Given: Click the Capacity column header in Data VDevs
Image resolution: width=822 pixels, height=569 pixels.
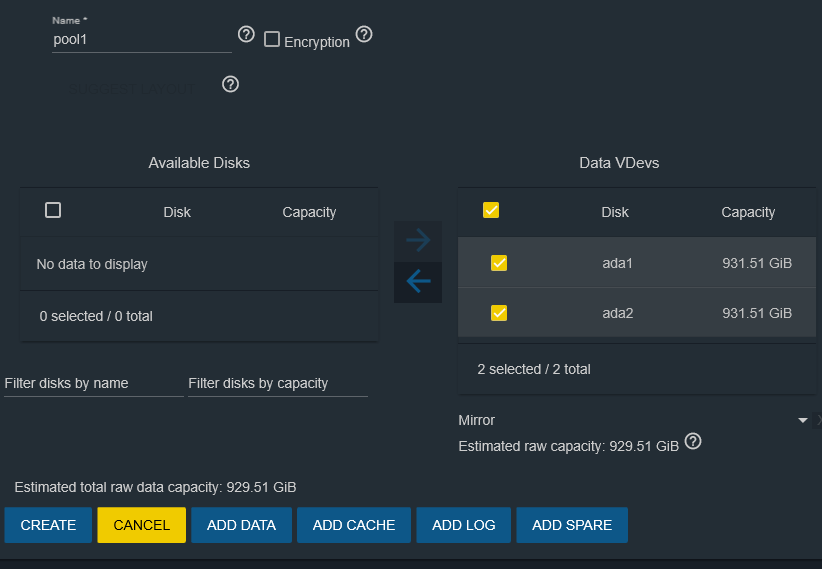Looking at the screenshot, I should (x=748, y=212).
